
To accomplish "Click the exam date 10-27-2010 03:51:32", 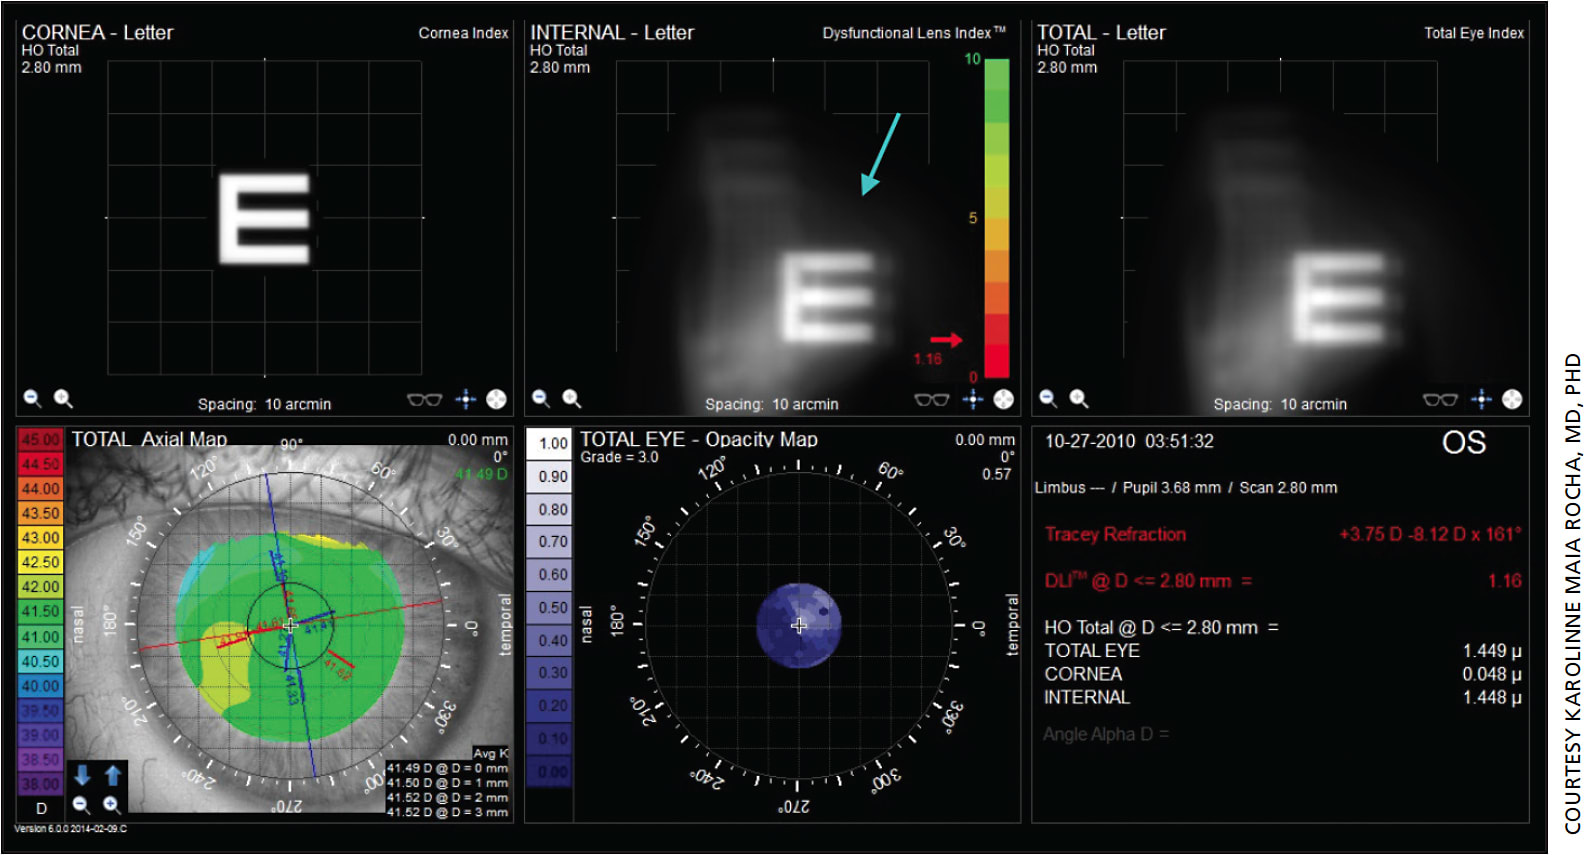I will pos(1129,441).
